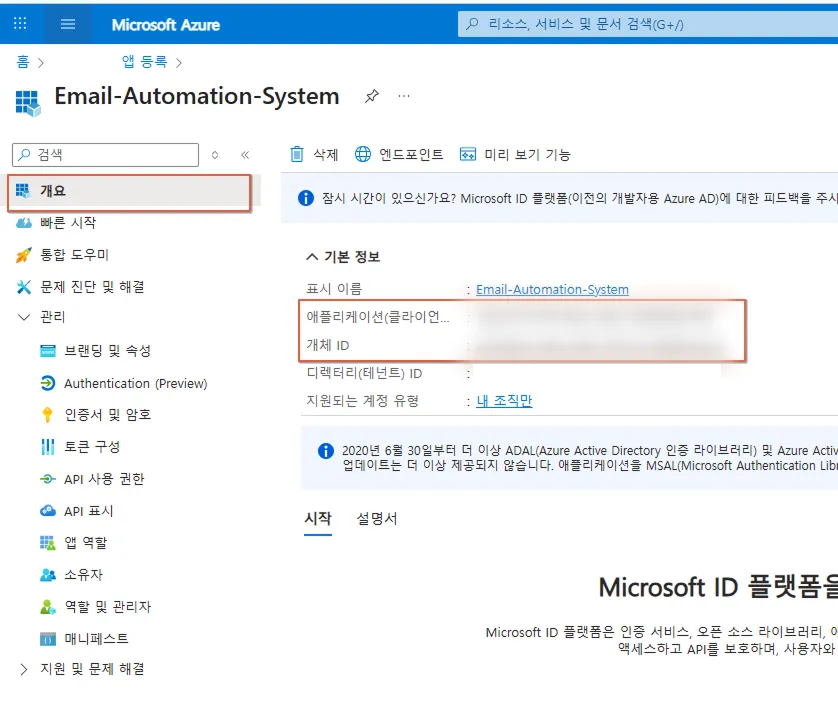
Task: Collapse the sidebar with double chevron
Action: [245, 155]
